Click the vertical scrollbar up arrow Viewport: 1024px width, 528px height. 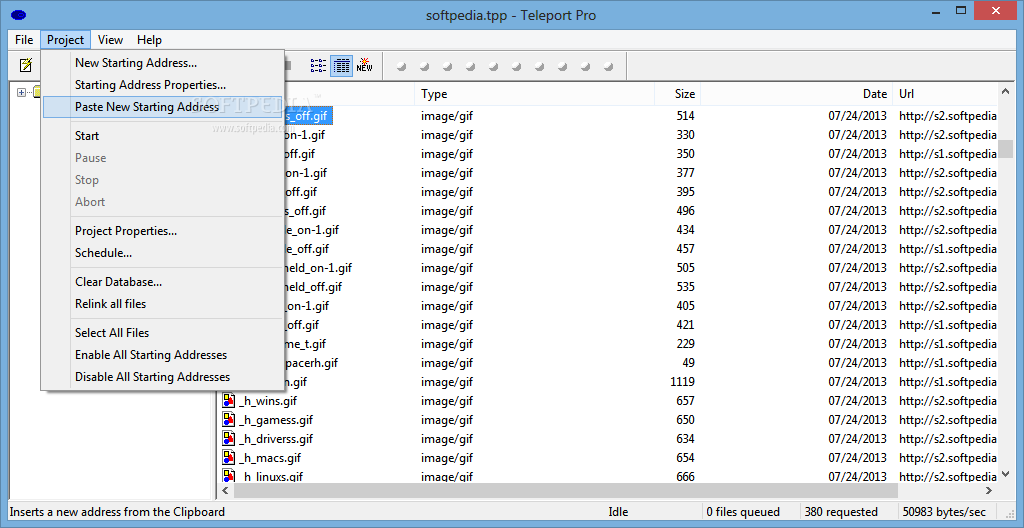(x=1006, y=91)
